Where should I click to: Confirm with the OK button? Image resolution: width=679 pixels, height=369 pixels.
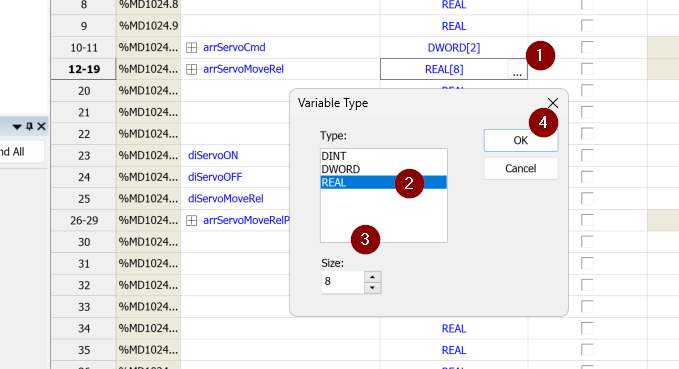click(521, 140)
